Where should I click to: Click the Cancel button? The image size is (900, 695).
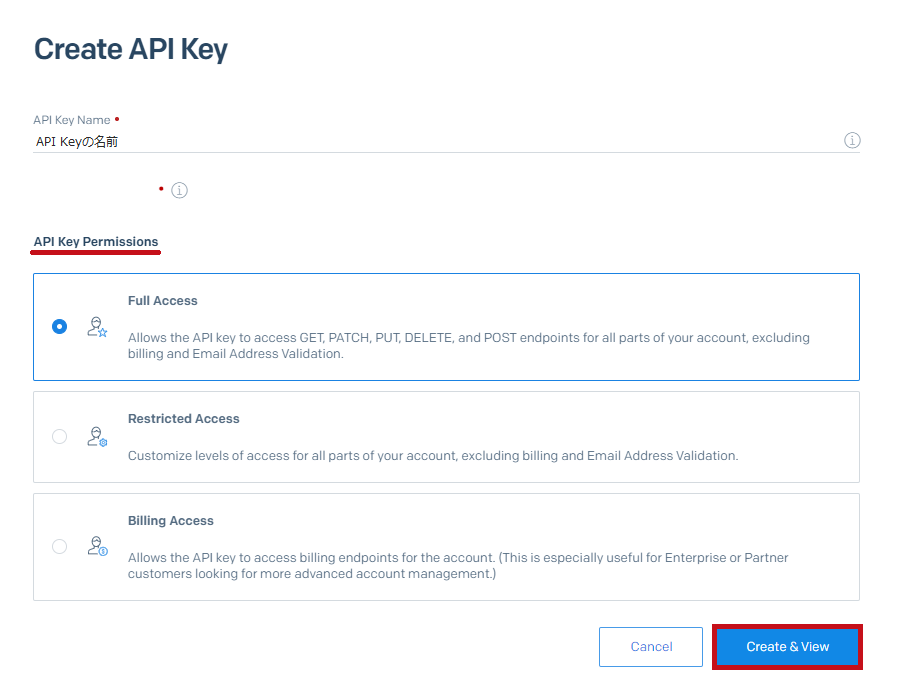point(651,647)
